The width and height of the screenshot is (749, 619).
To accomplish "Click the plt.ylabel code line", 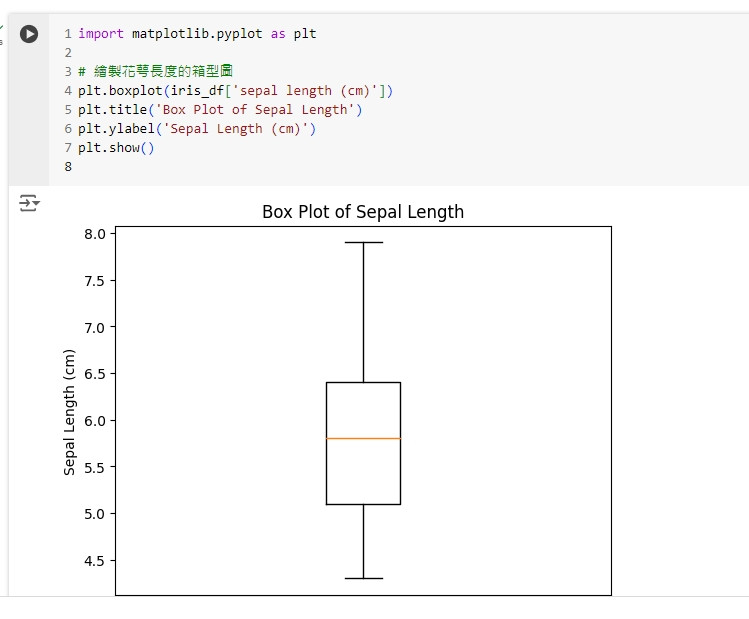I will 197,129.
